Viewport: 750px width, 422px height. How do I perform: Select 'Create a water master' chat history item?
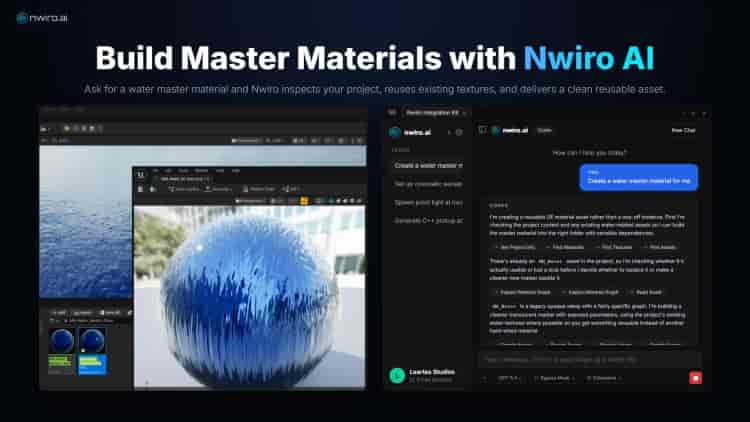[x=427, y=164]
